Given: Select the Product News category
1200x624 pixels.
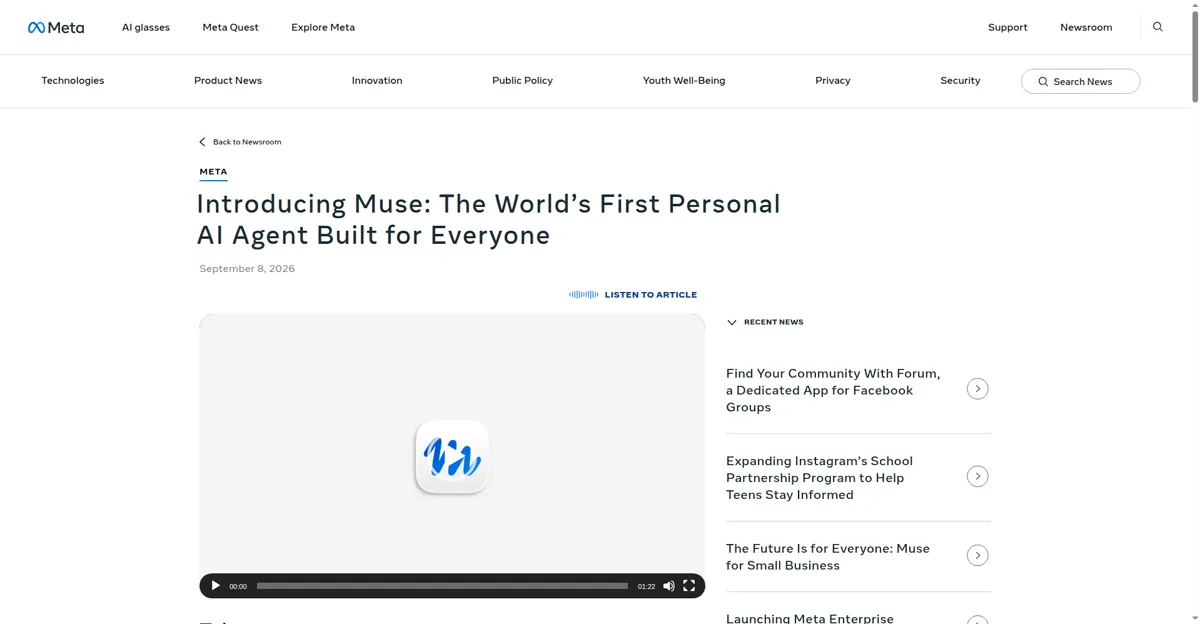Looking at the screenshot, I should tap(228, 81).
